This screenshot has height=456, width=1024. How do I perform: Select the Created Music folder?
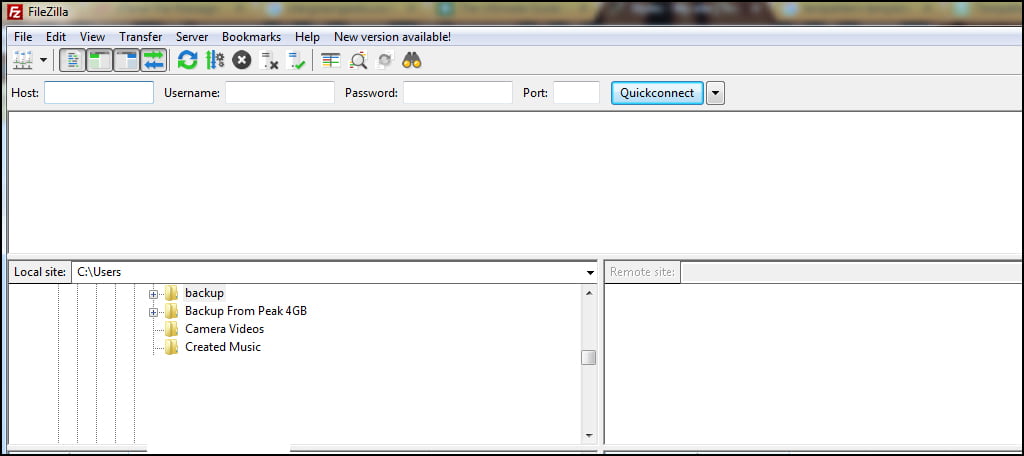coord(223,347)
